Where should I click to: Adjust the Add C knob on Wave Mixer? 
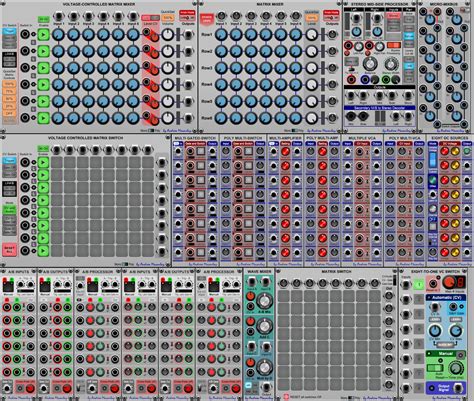[265, 327]
